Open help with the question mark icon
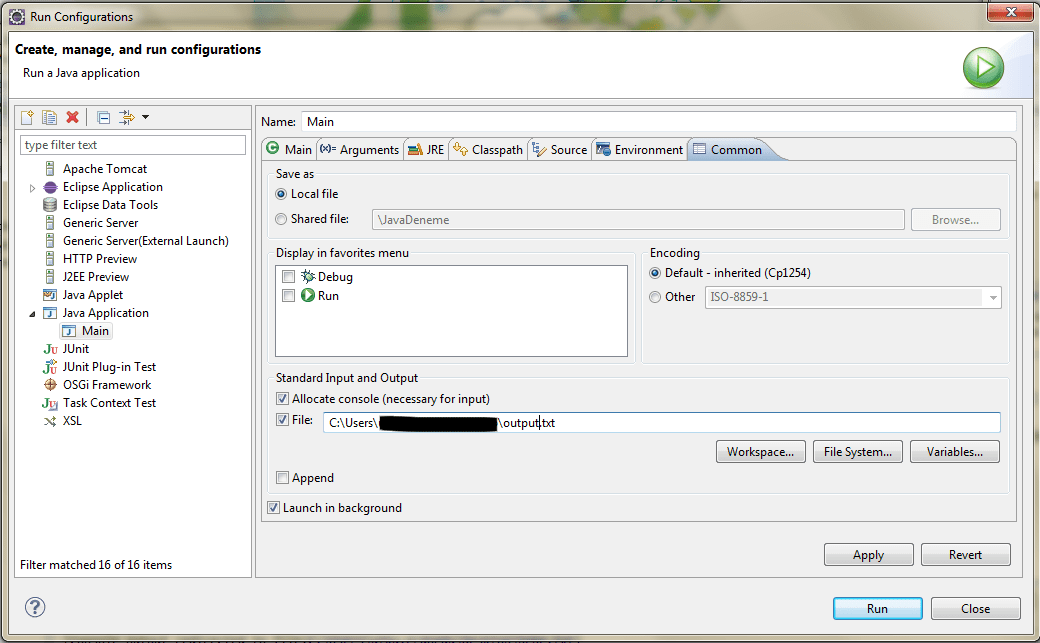 coord(35,607)
